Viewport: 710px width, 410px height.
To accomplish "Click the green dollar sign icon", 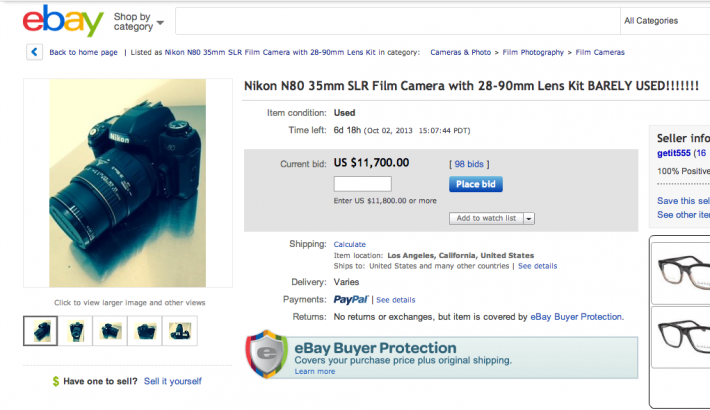I will point(56,381).
